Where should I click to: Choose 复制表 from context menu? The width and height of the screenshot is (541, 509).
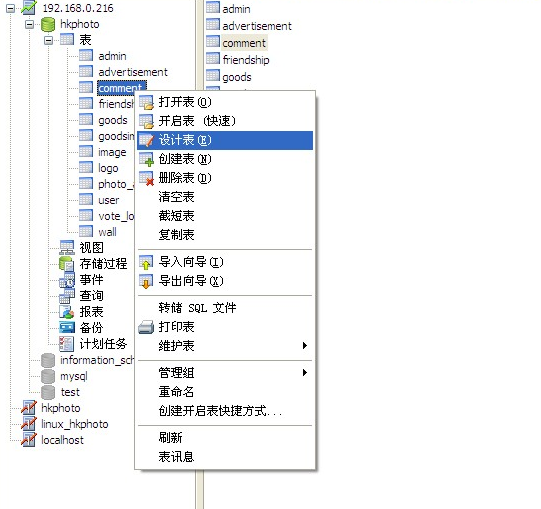225,235
